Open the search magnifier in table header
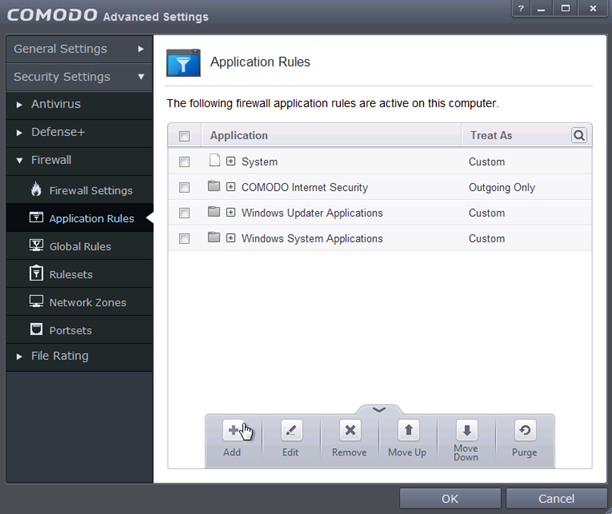Screen dimensions: 612x514 pyautogui.click(x=579, y=135)
